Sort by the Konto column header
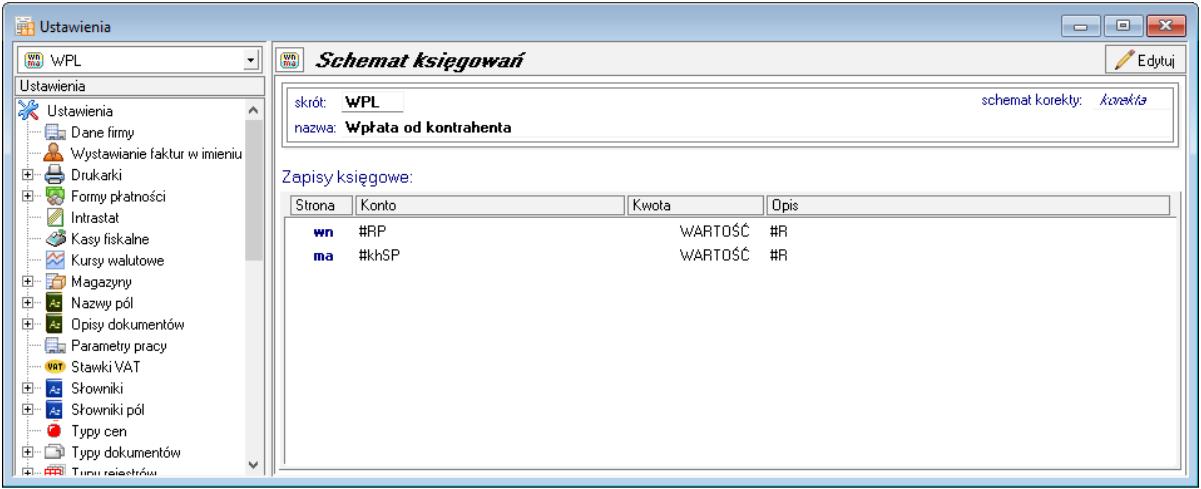 488,205
